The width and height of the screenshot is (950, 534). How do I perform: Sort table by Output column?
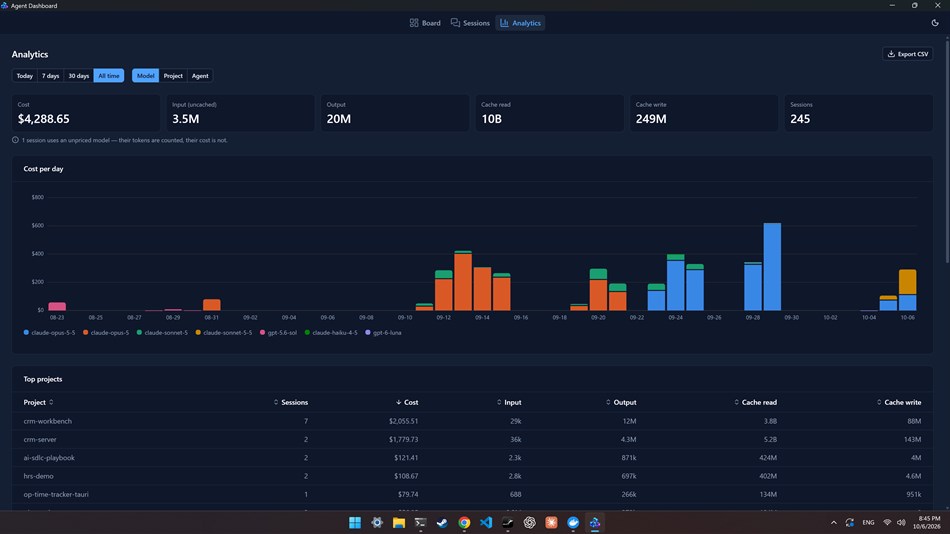click(621, 402)
